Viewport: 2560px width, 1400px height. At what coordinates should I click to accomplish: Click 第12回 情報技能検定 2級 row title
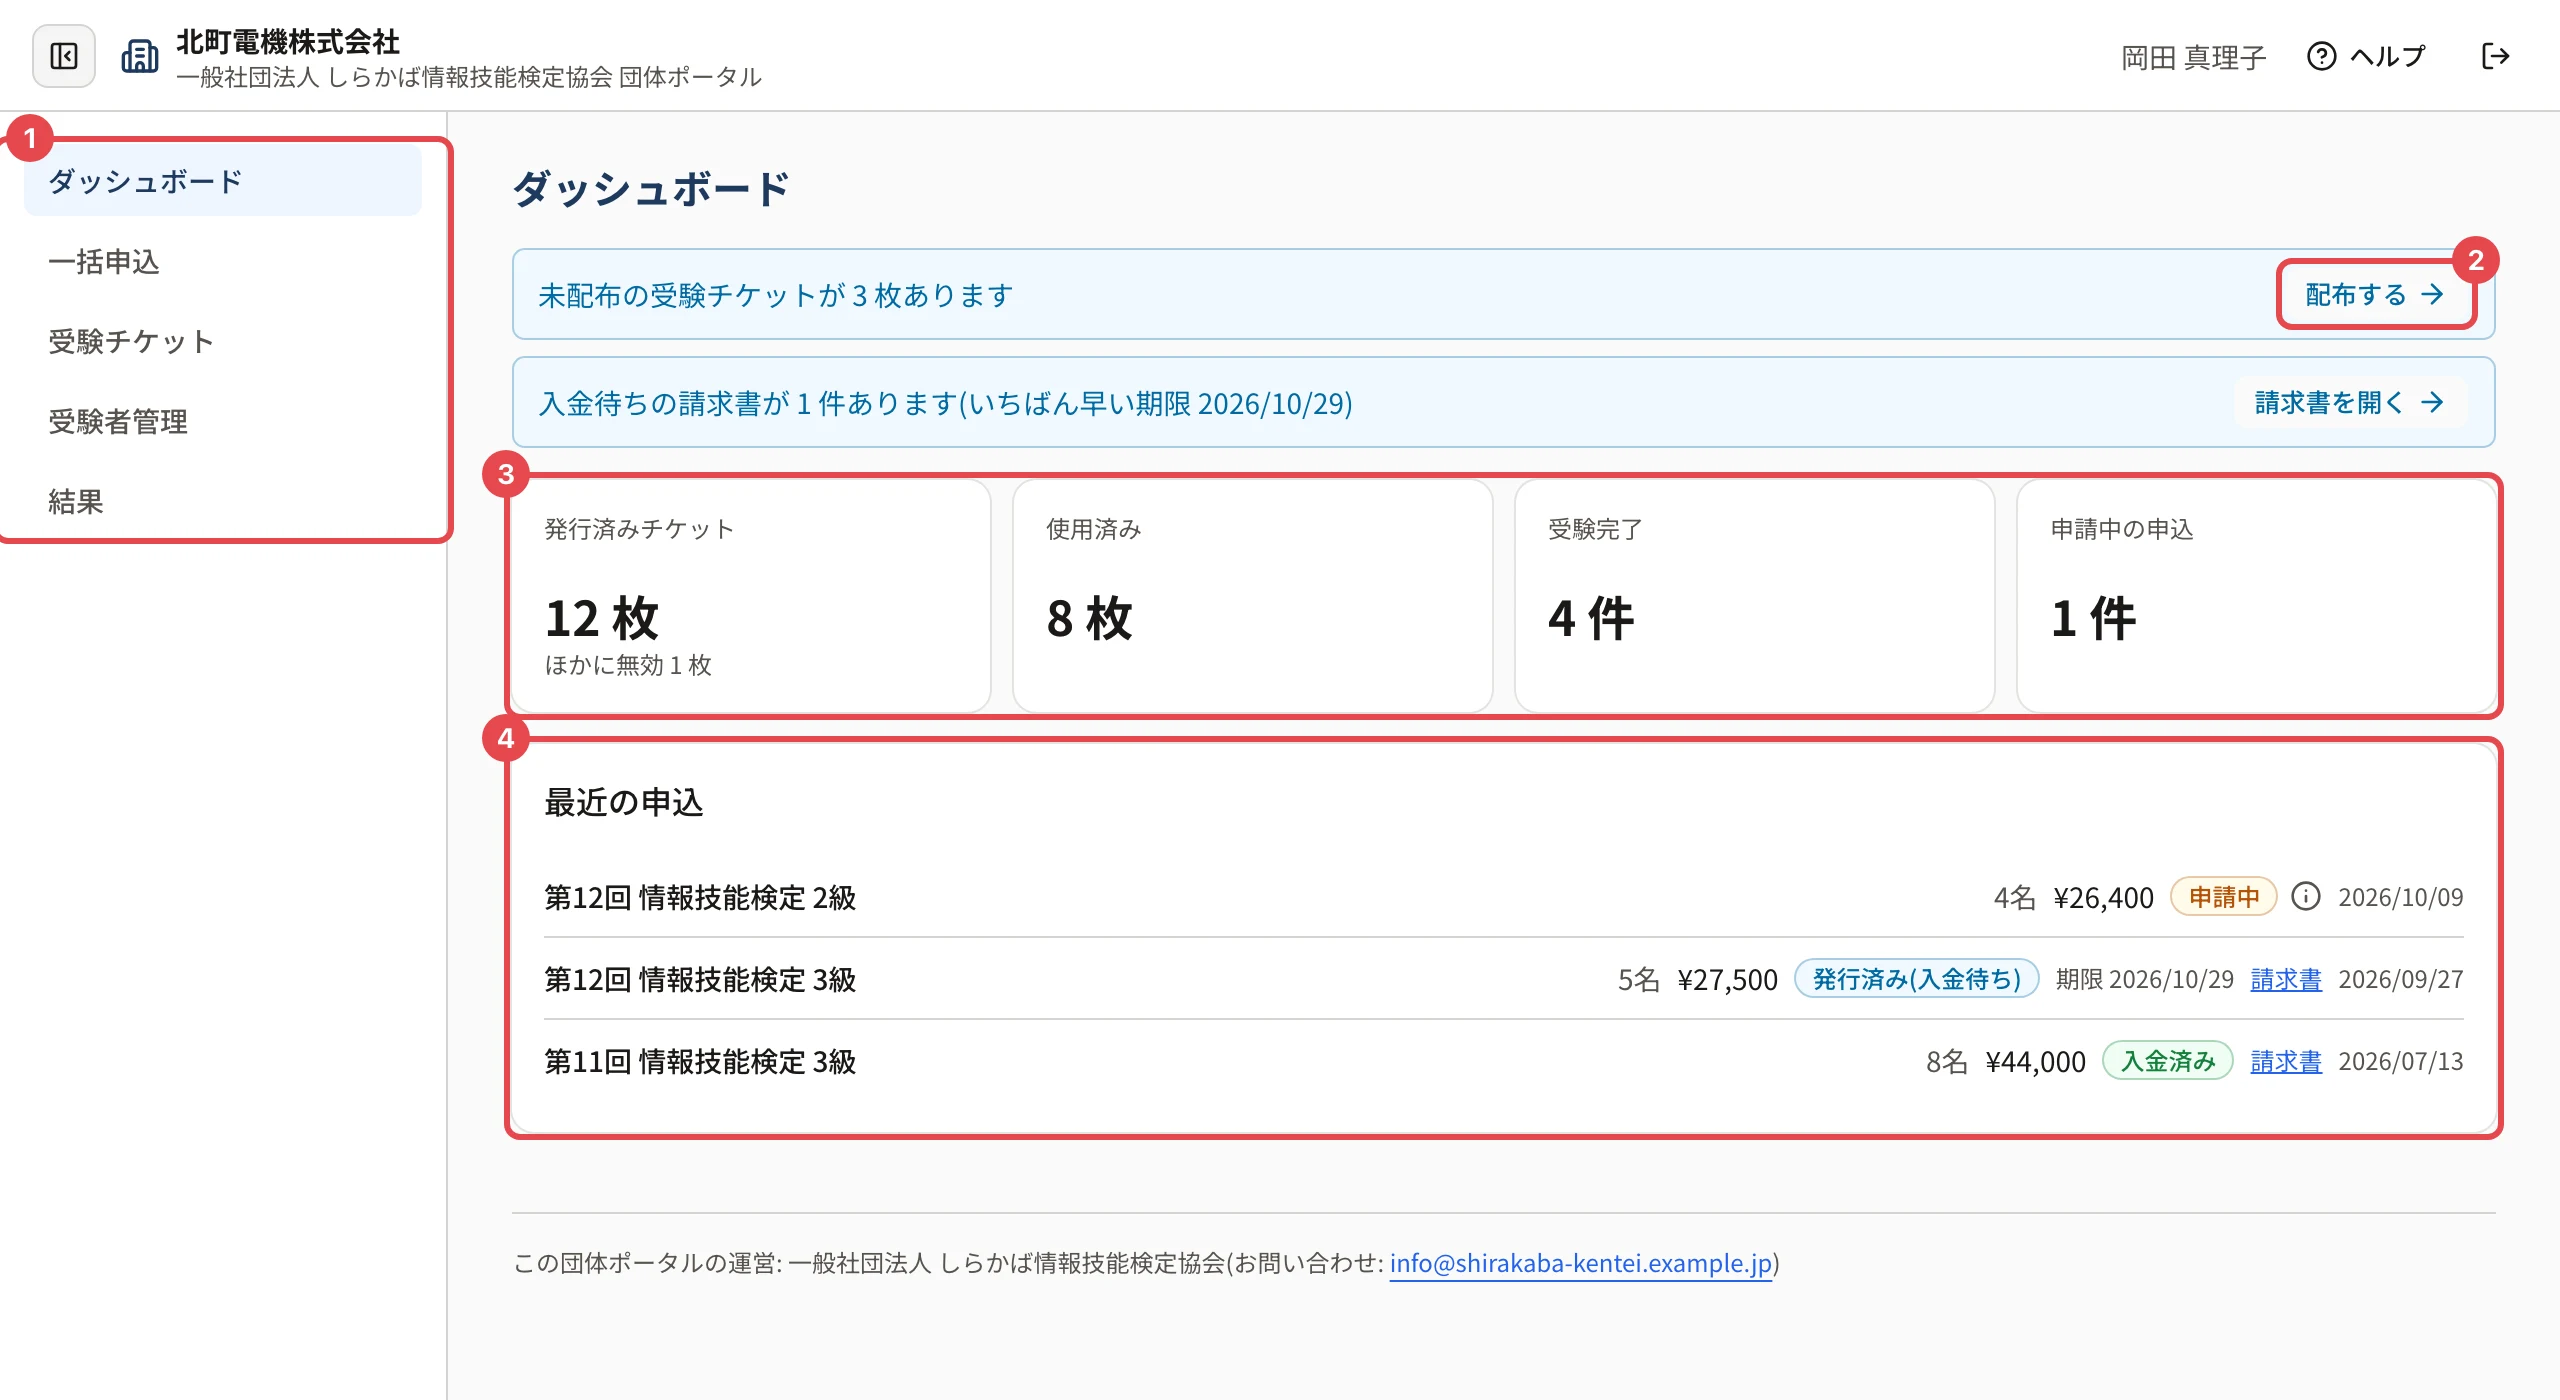tap(700, 897)
